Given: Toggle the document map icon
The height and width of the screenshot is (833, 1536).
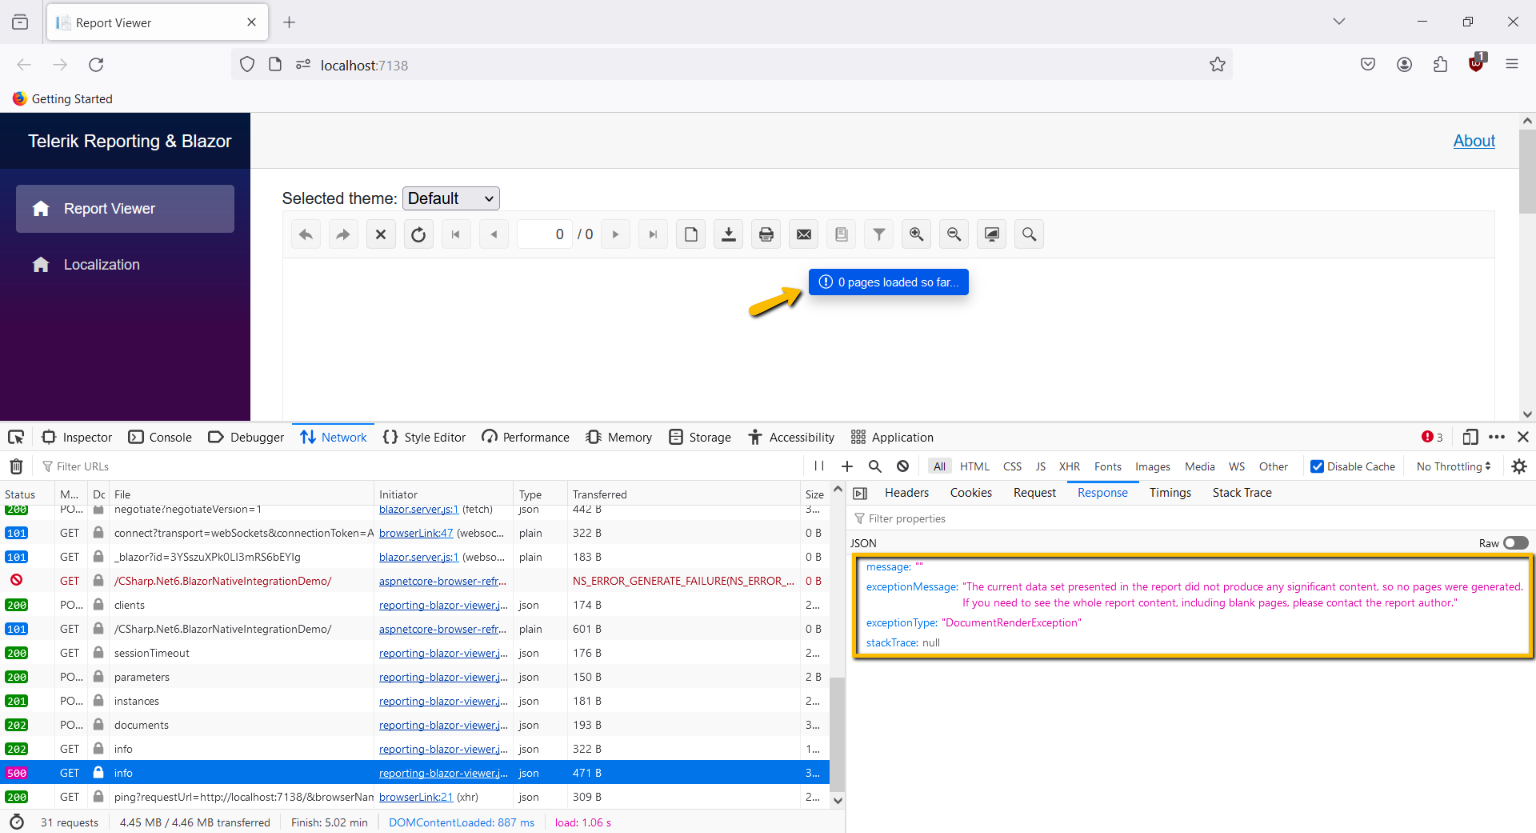Looking at the screenshot, I should click(x=842, y=235).
